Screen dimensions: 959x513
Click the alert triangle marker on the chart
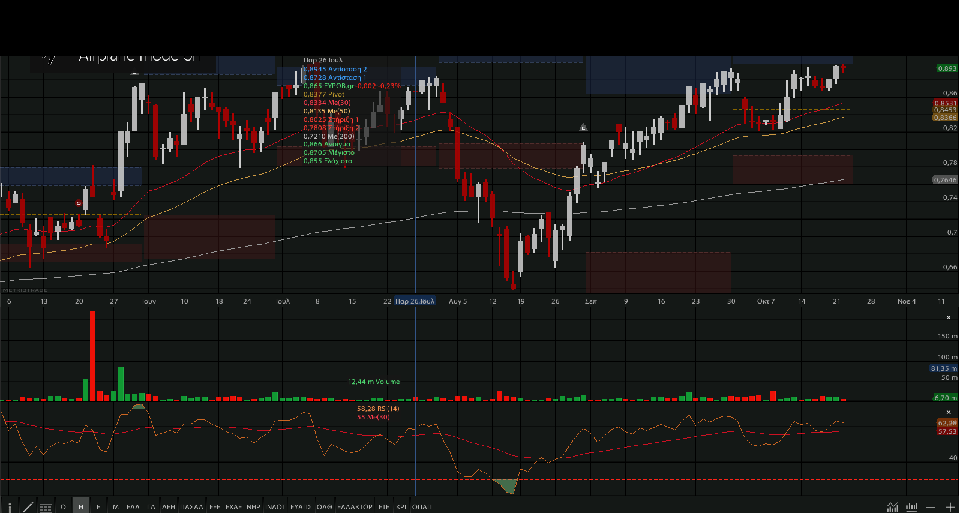(x=583, y=127)
